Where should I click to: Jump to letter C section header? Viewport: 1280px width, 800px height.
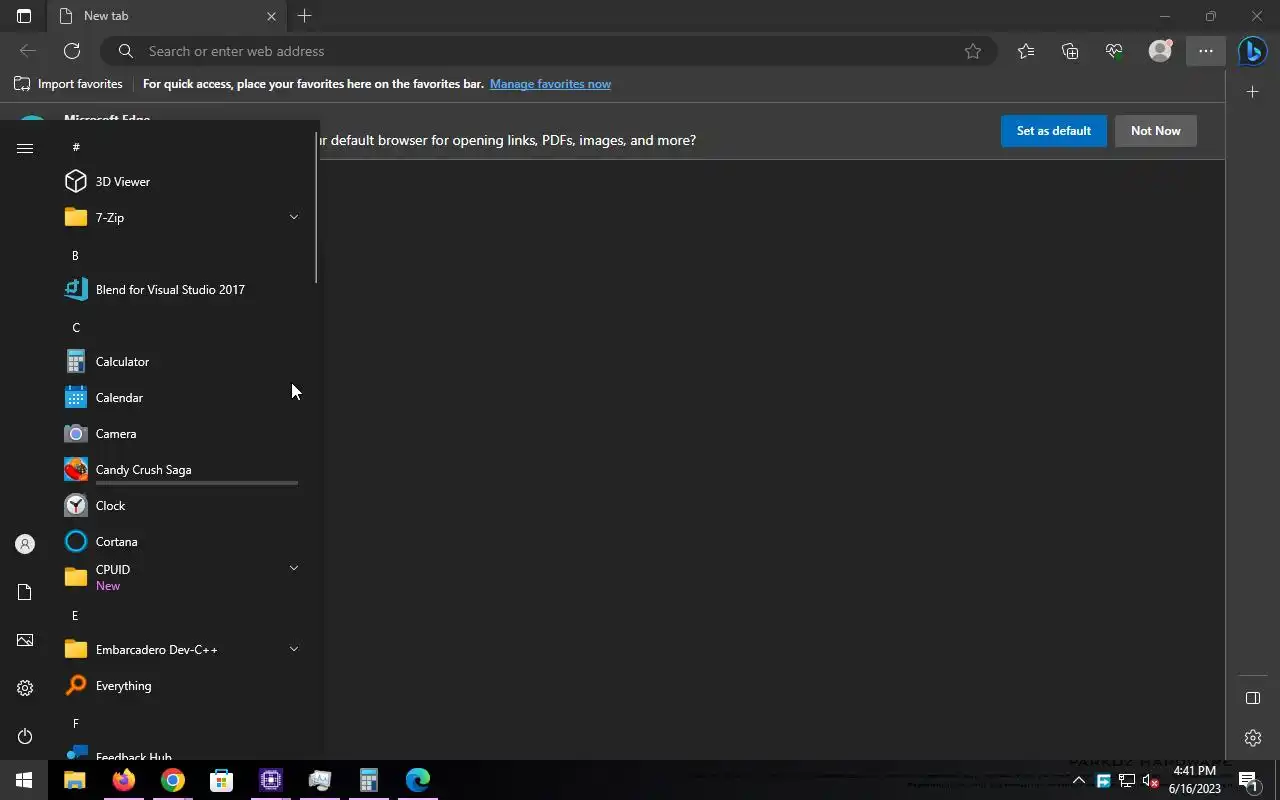(x=75, y=327)
